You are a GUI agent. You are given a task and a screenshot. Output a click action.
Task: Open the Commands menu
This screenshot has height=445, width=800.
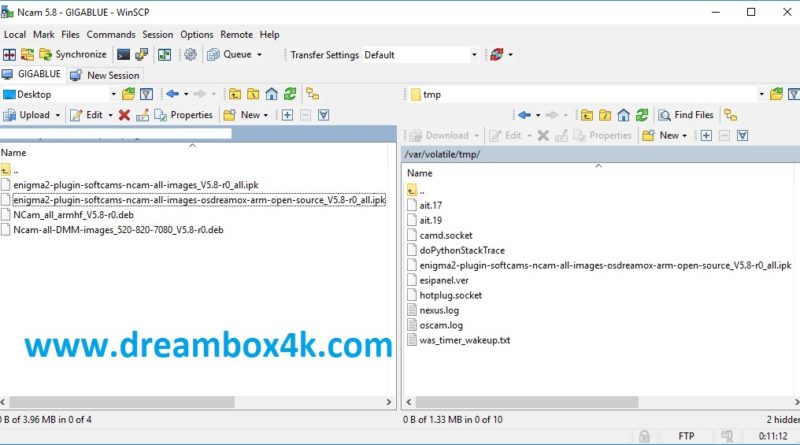[111, 35]
